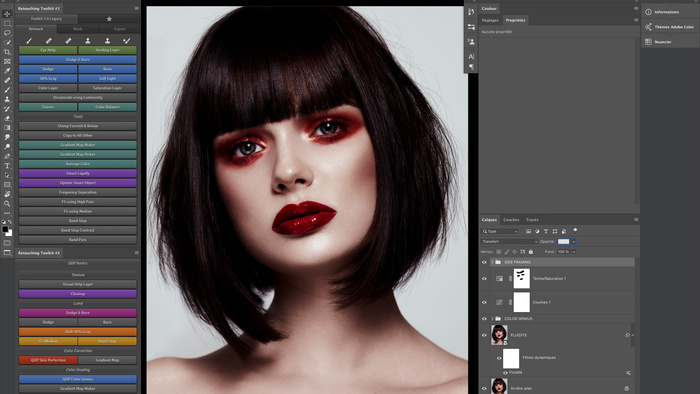Viewport: 700px width, 394px height.
Task: Click the foreground color swatch
Action: tap(5, 229)
